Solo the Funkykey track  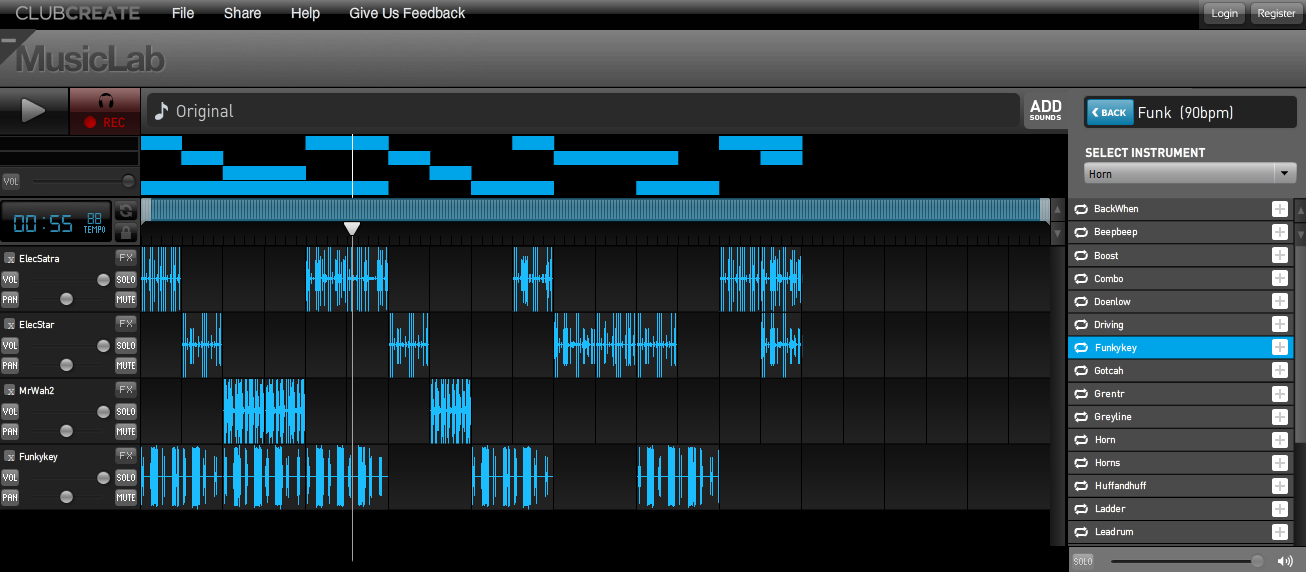tap(126, 477)
